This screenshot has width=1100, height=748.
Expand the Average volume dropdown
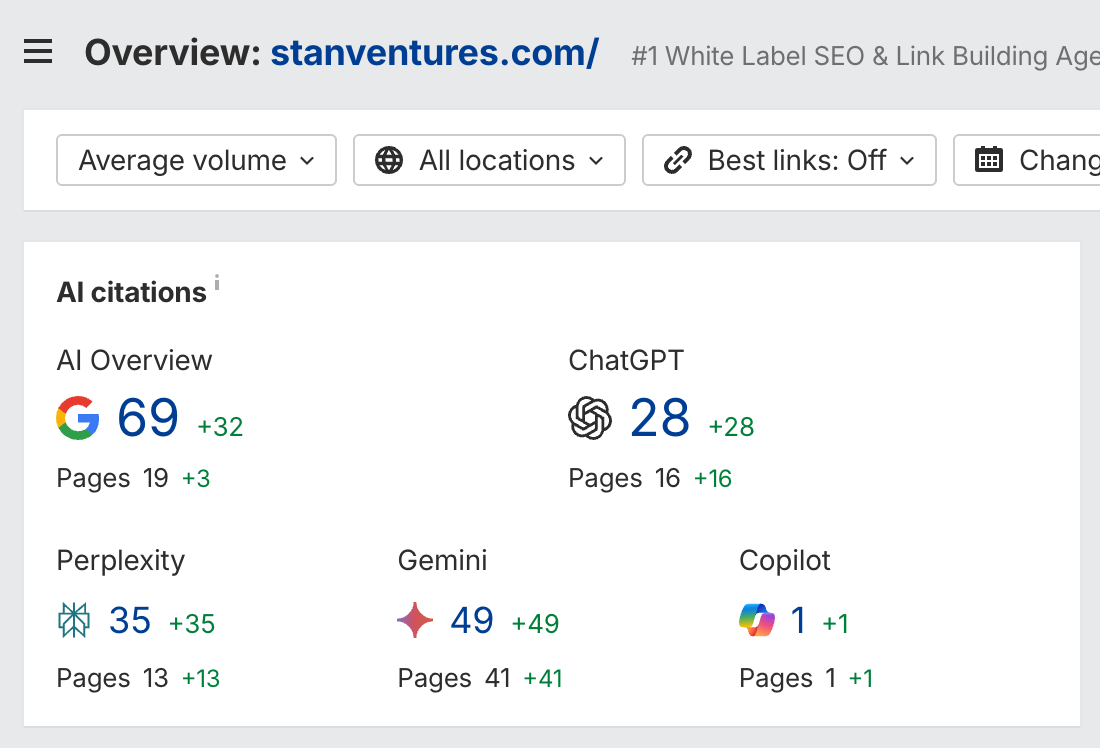click(x=196, y=160)
